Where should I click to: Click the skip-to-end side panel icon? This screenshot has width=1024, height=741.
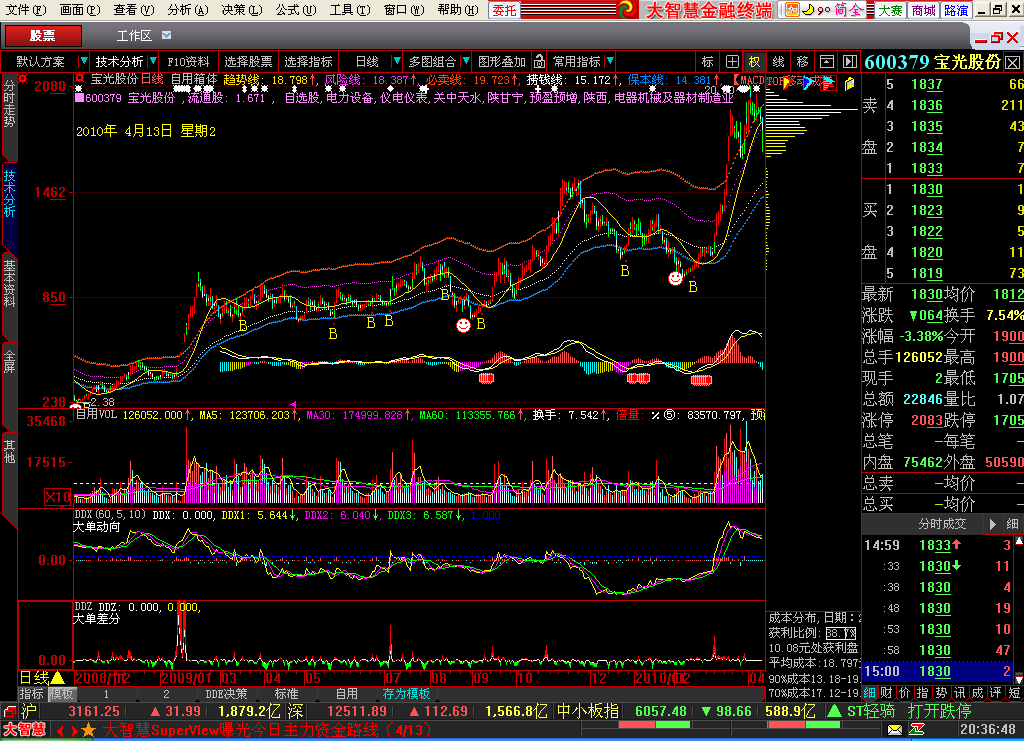[x=850, y=61]
